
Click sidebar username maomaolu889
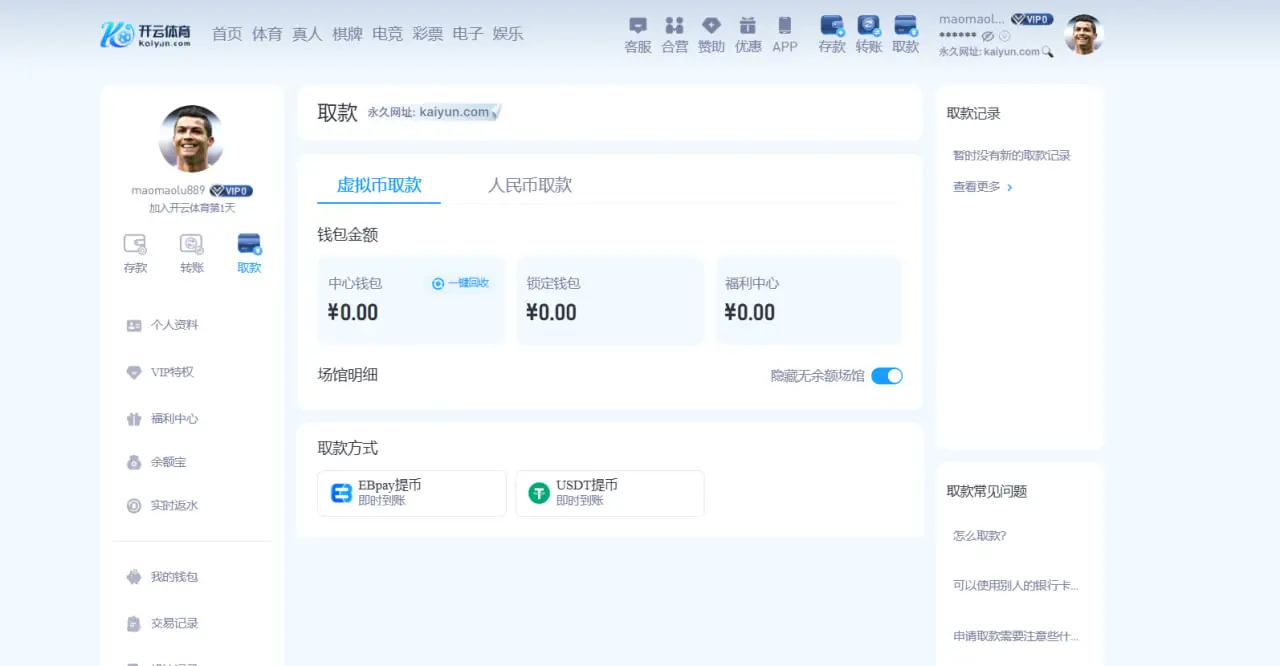click(x=168, y=190)
